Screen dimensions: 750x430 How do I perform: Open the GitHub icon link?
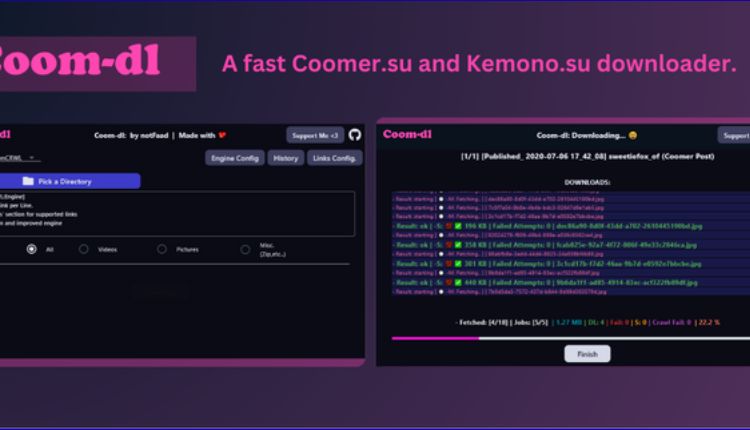[354, 135]
